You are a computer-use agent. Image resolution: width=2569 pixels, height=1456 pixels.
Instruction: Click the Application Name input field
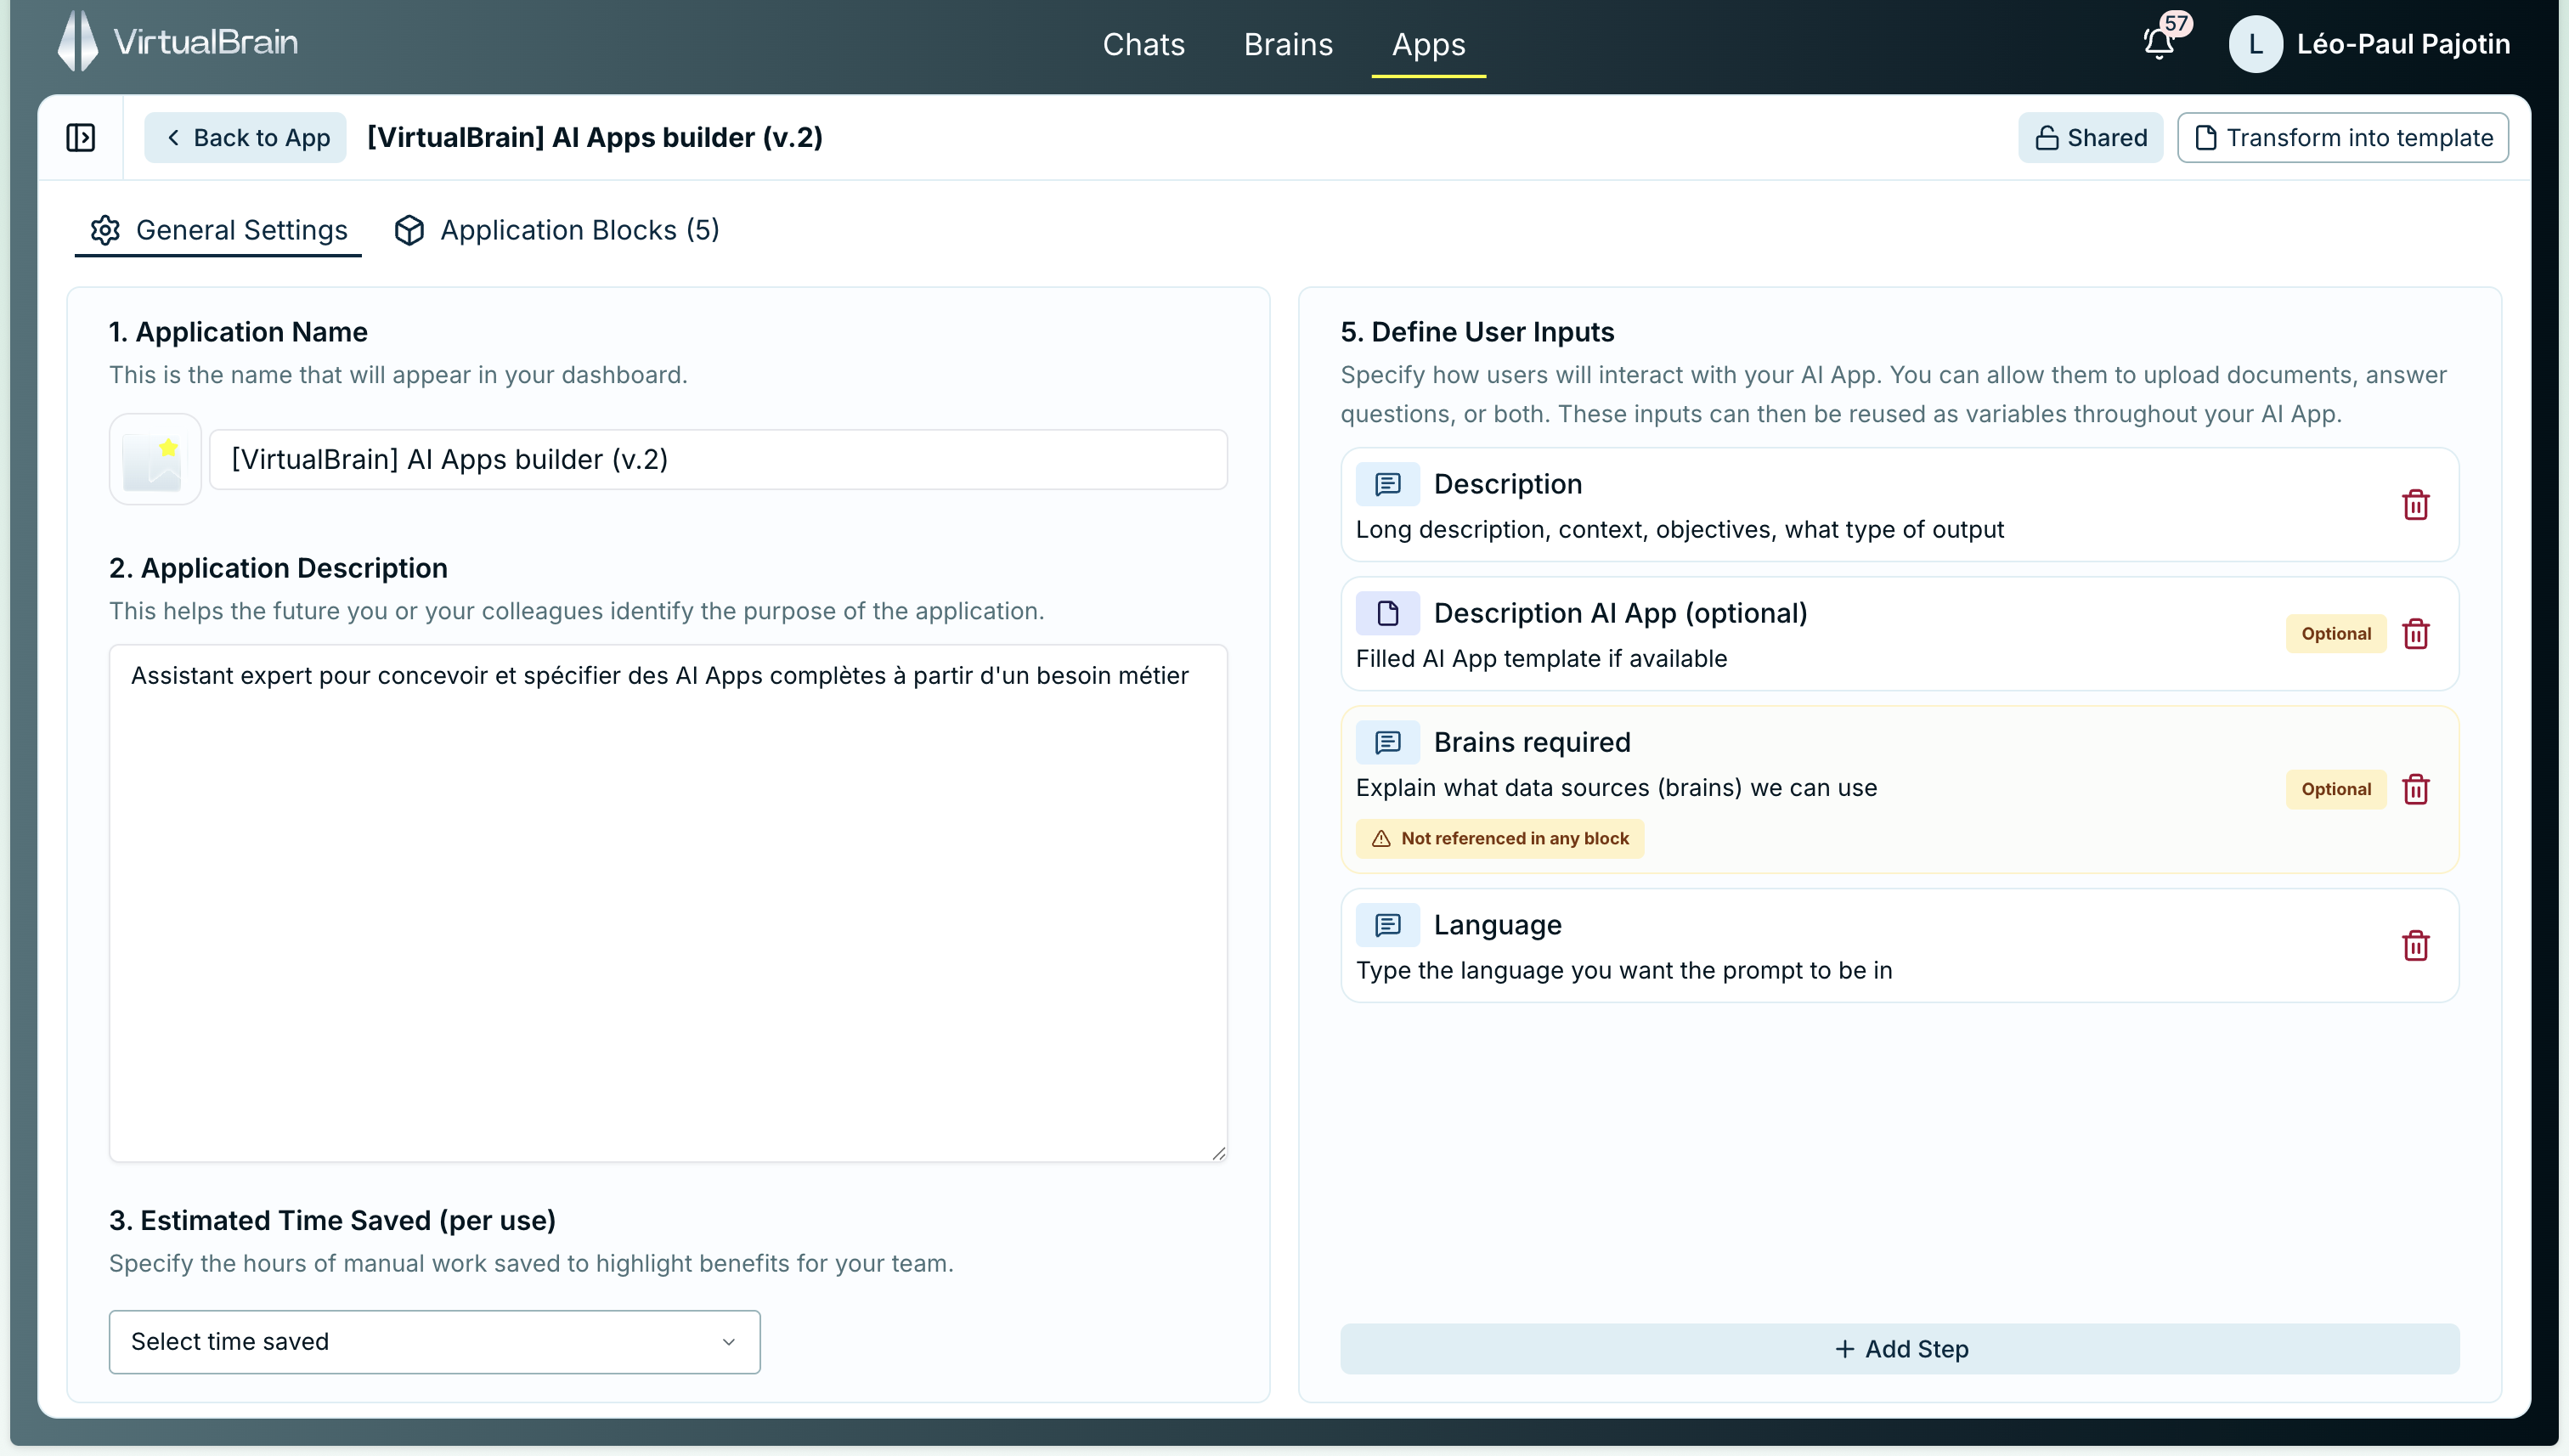[718, 459]
